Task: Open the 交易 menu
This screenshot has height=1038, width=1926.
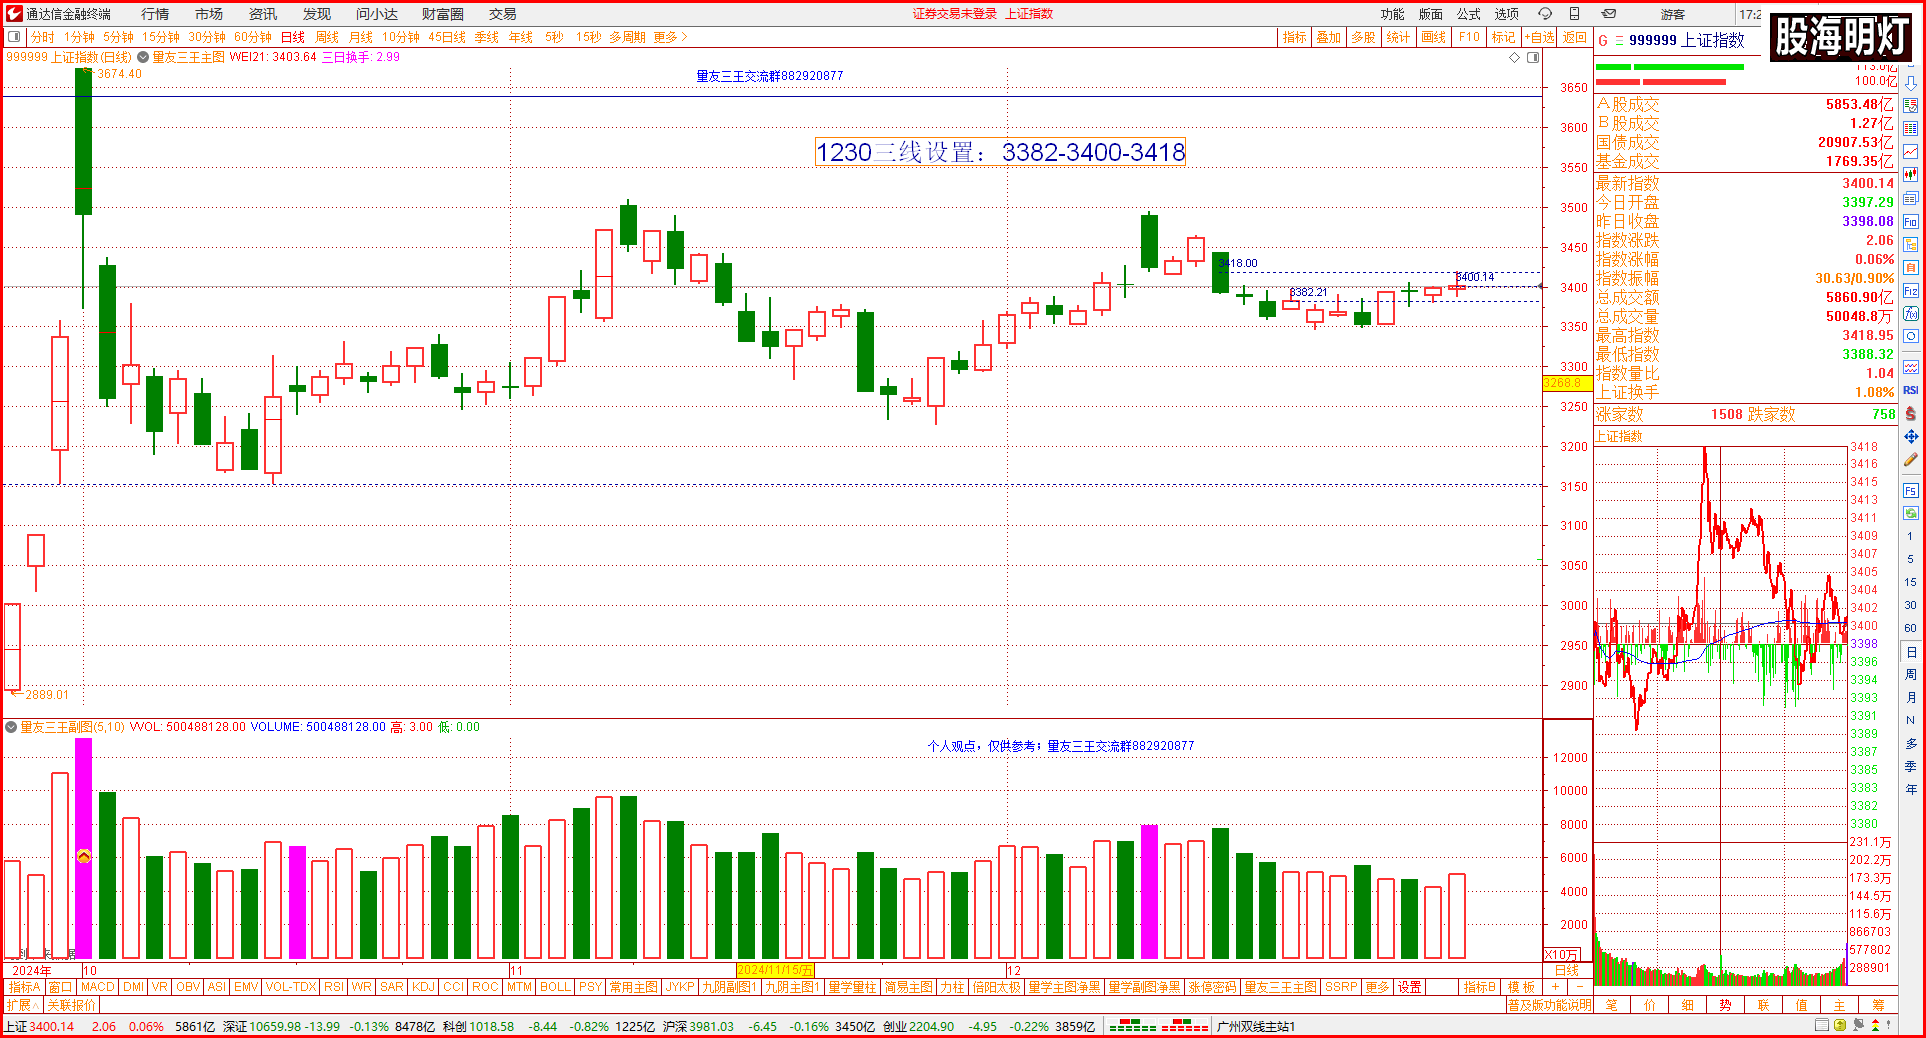Action: (503, 14)
